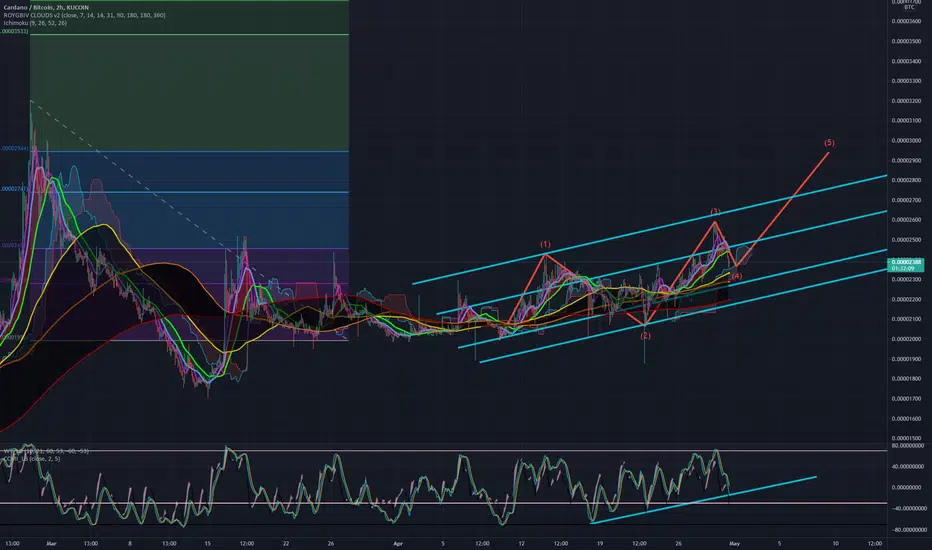Click the 'Cardano / Bitcoin, 2h, KUCOIN' chart title
Screen dimensions: 932x550
46,7
